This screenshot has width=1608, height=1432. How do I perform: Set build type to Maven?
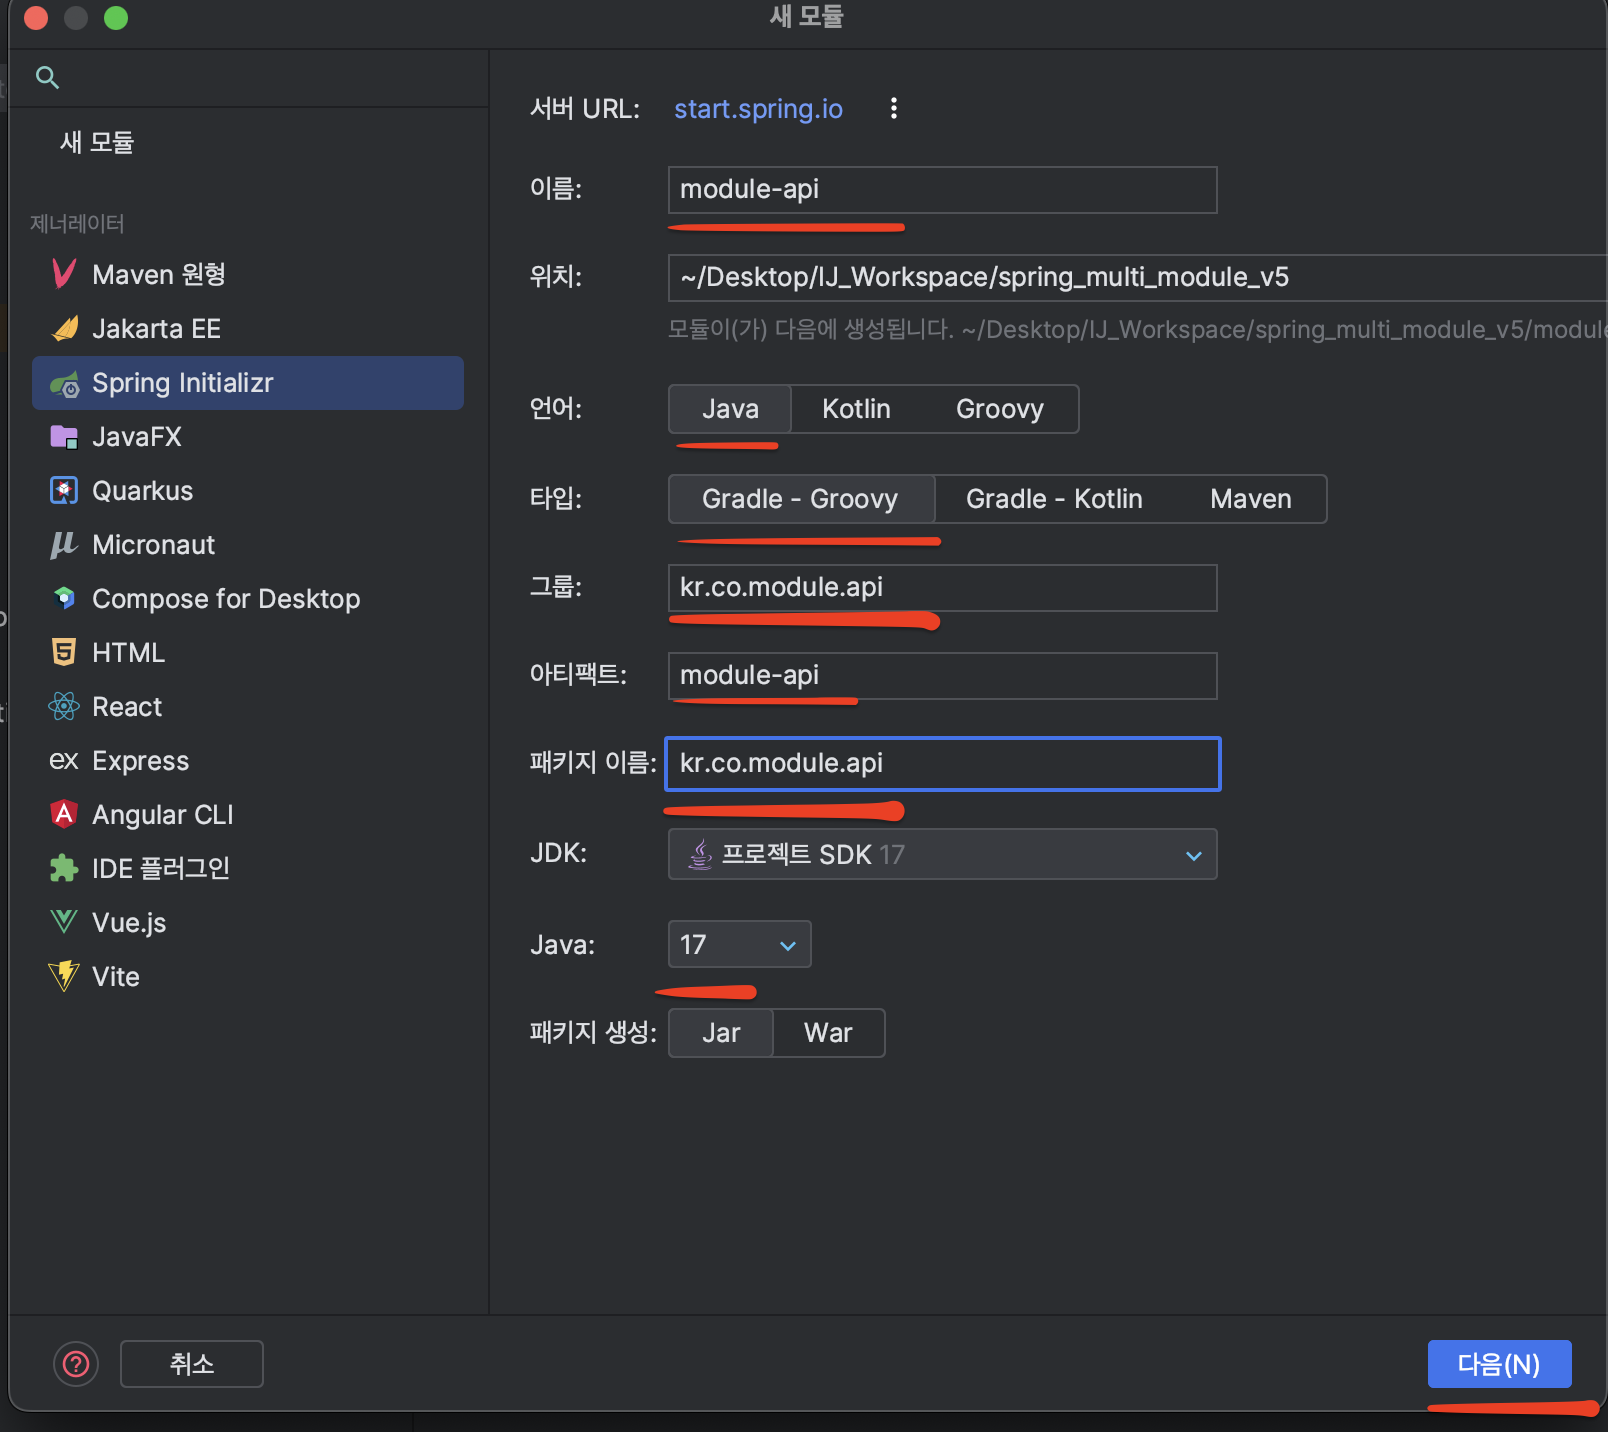[x=1251, y=499]
